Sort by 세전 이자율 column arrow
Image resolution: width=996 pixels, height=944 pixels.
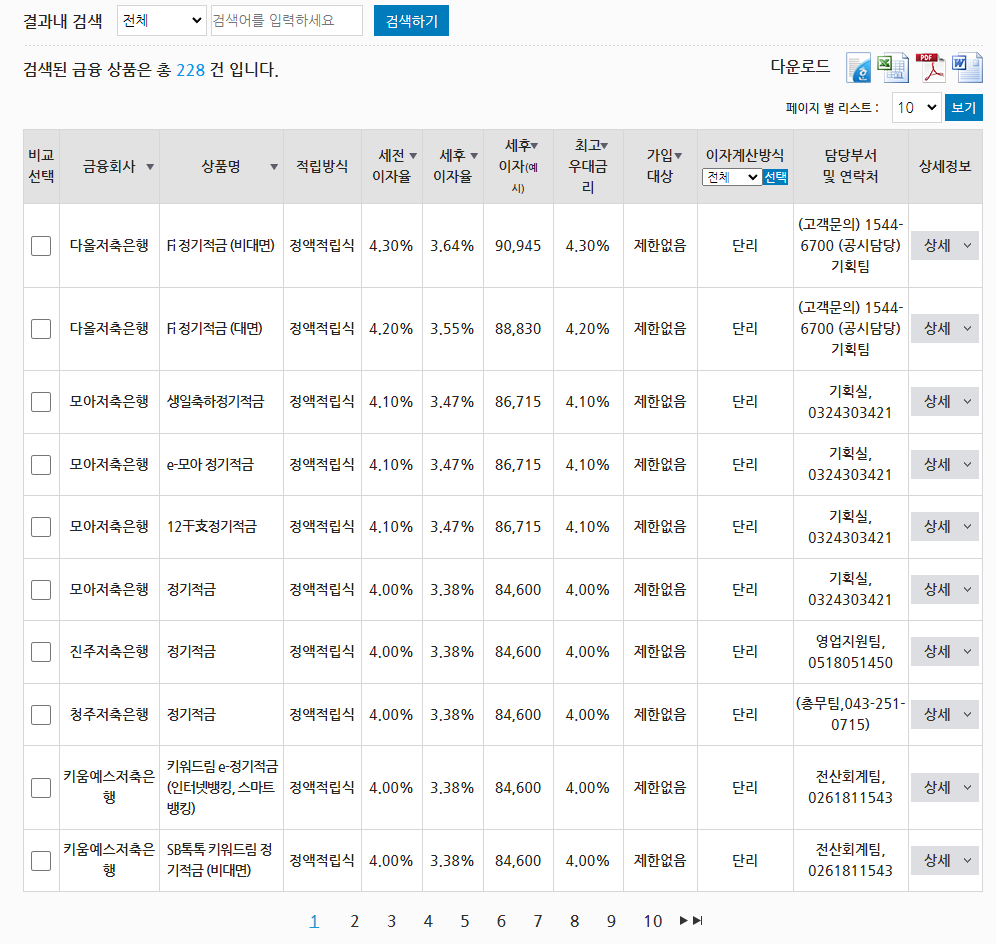[x=413, y=156]
